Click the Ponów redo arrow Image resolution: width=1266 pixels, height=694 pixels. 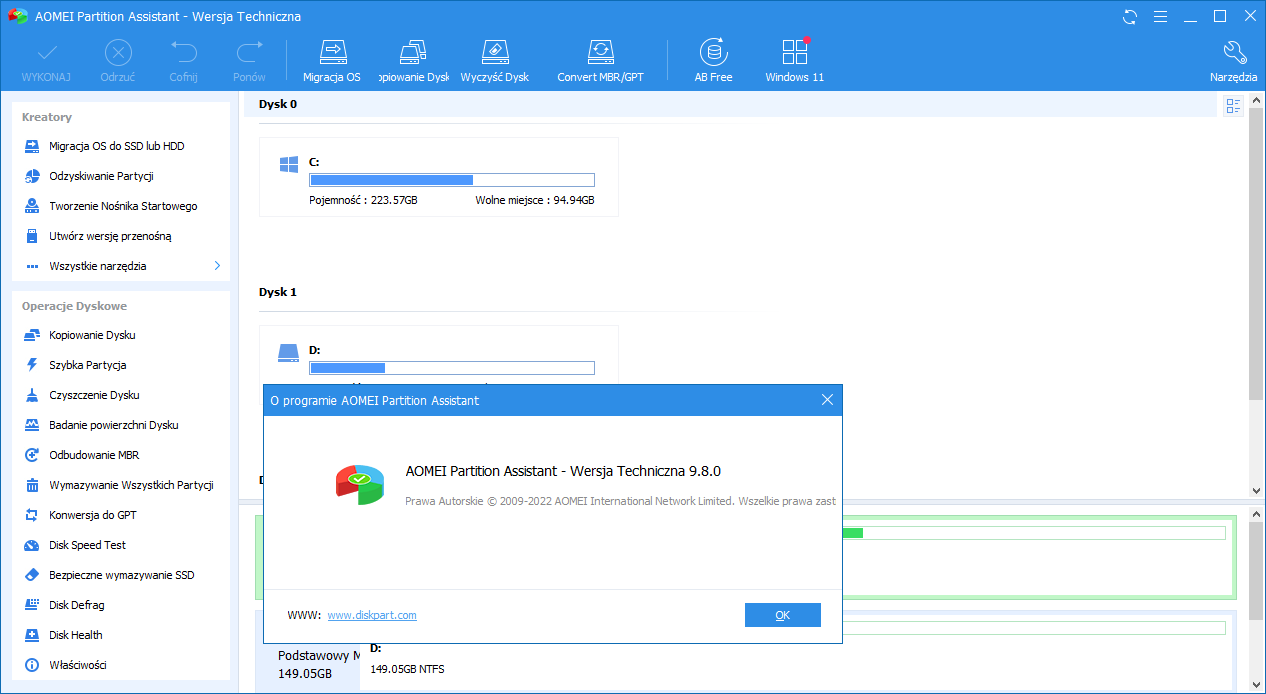(249, 52)
